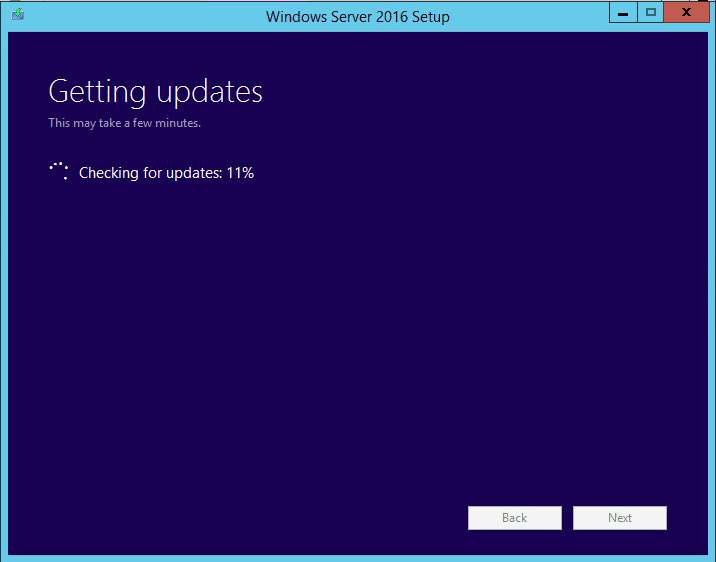Click the 'Windows Server 2016 Setup' window title
The width and height of the screenshot is (716, 562).
358,17
